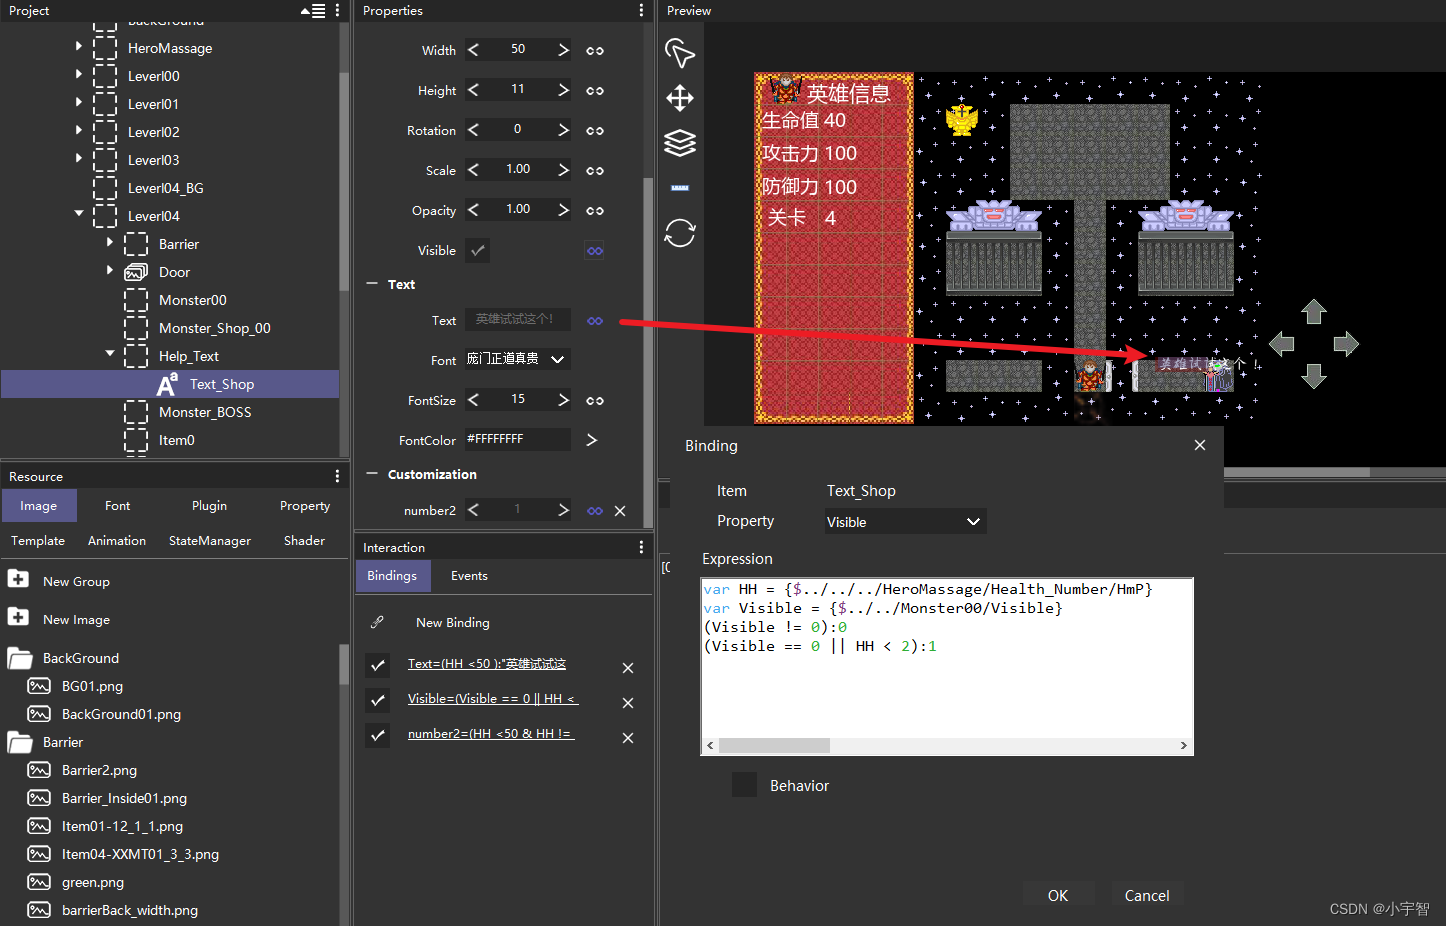Click the blue binding icon for number2
This screenshot has height=926, width=1446.
[595, 510]
